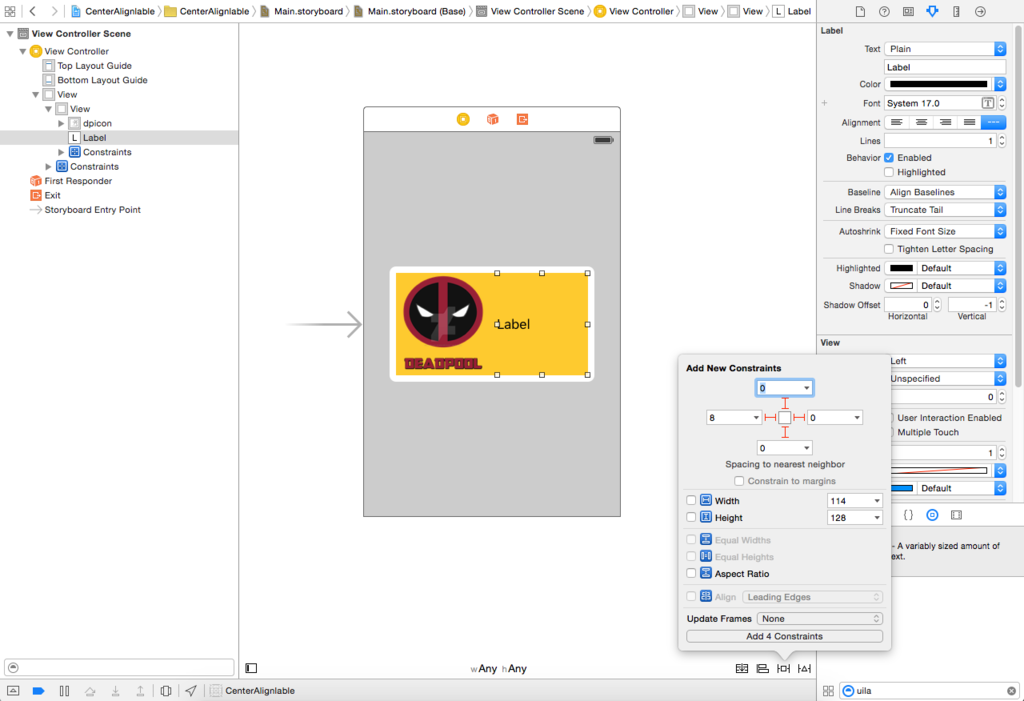Check the Aspect Ratio checkbox

point(691,573)
